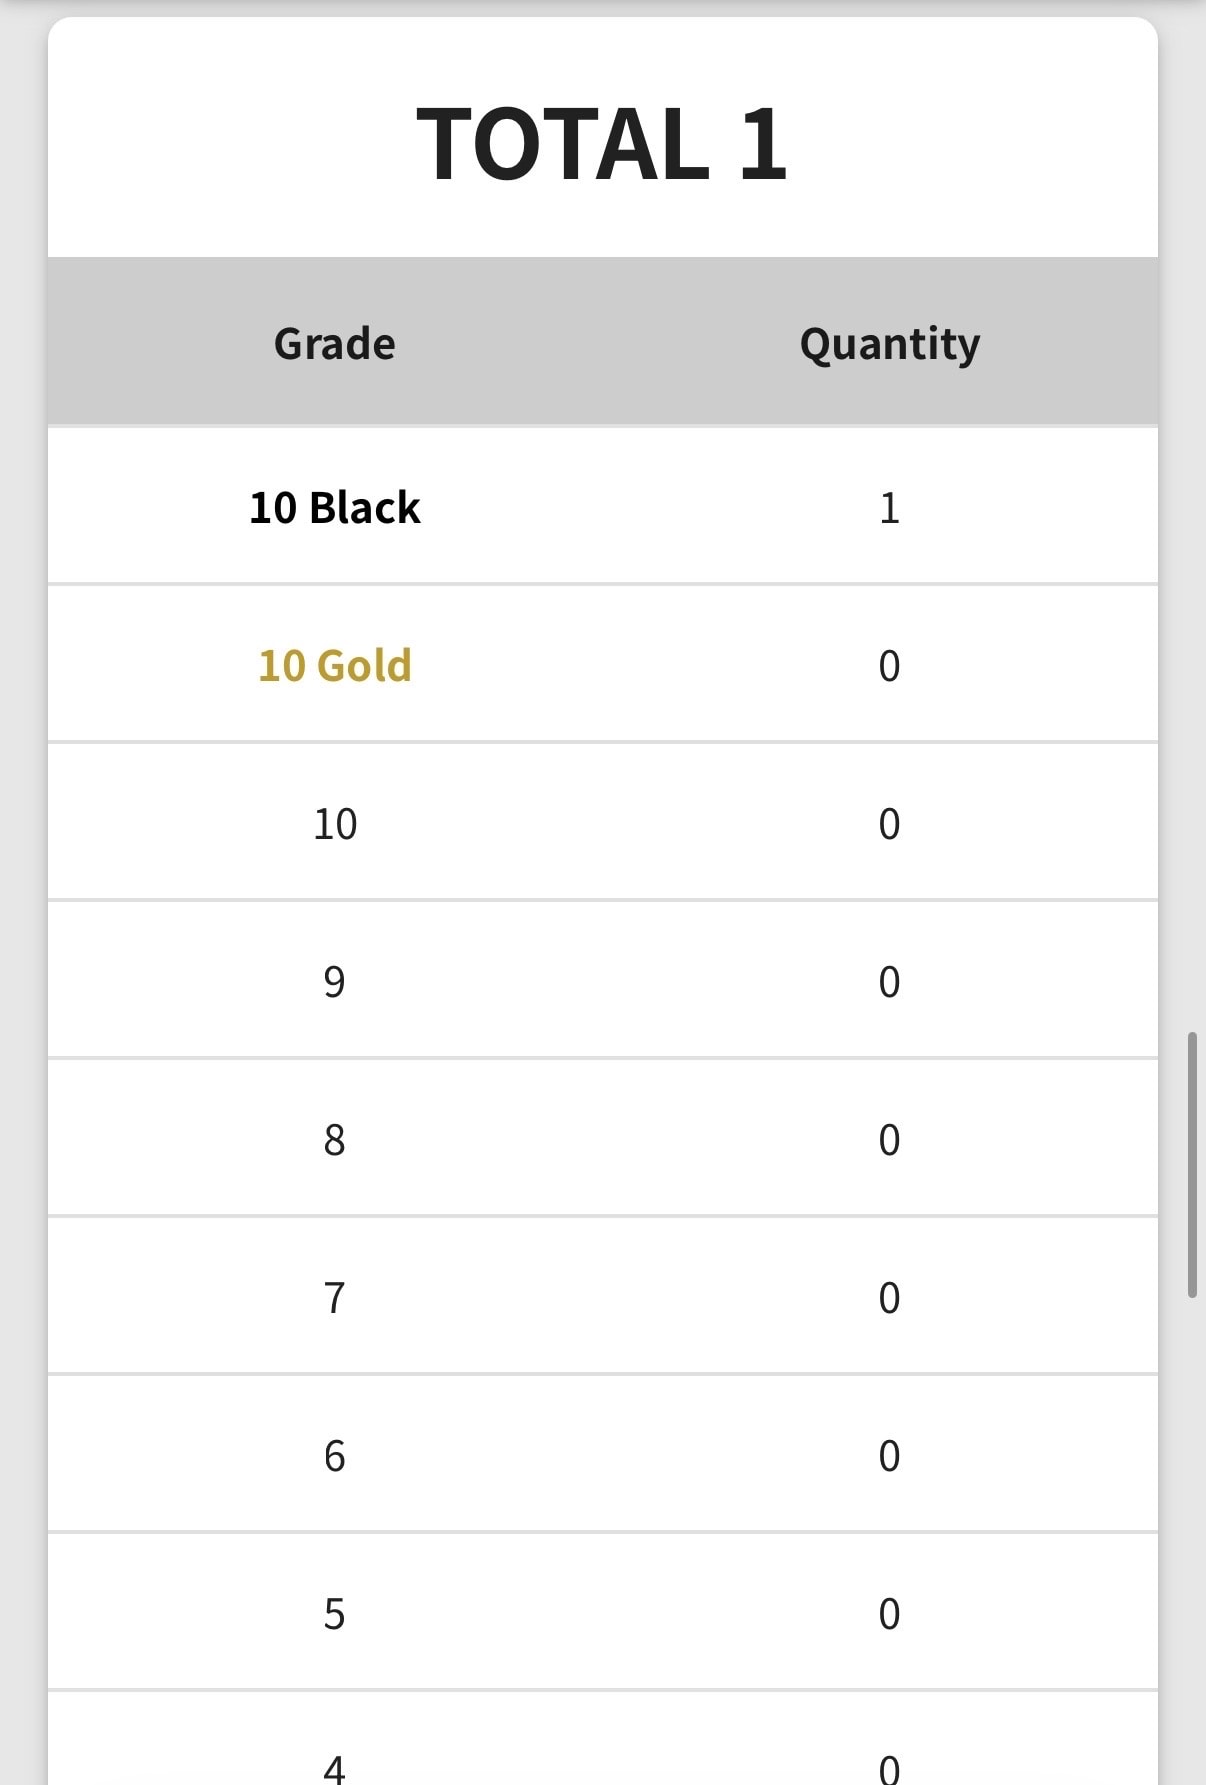Select the grade 7 row label
Viewport: 1206px width, 1785px height.
click(335, 1298)
